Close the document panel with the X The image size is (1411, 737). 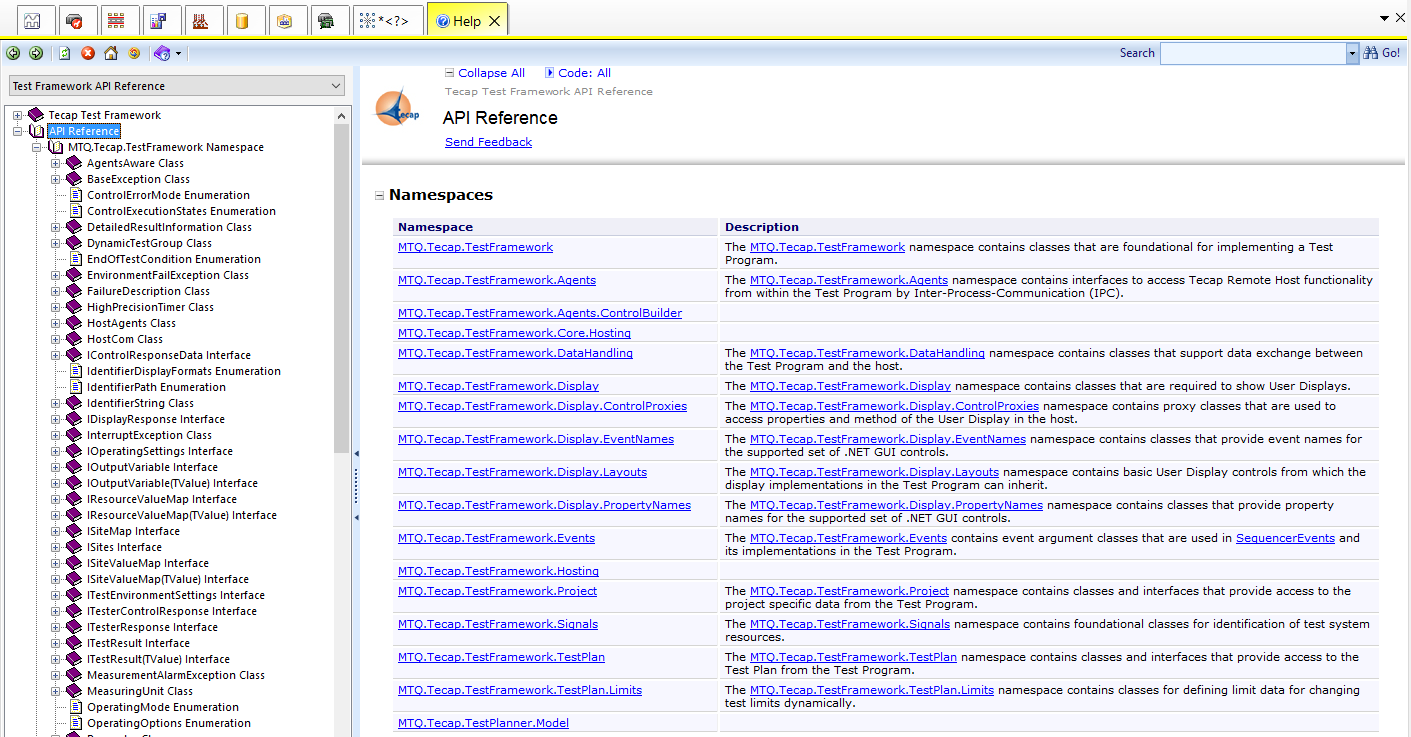click(1401, 18)
